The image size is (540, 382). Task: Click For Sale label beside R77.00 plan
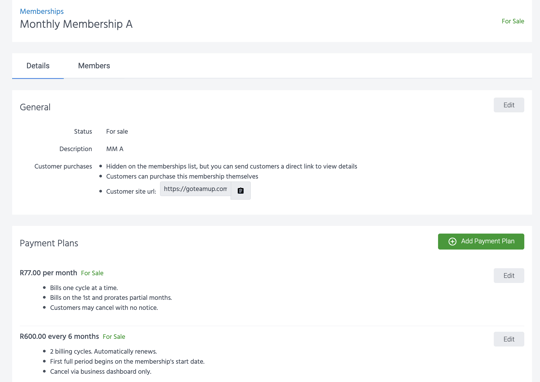pyautogui.click(x=92, y=273)
